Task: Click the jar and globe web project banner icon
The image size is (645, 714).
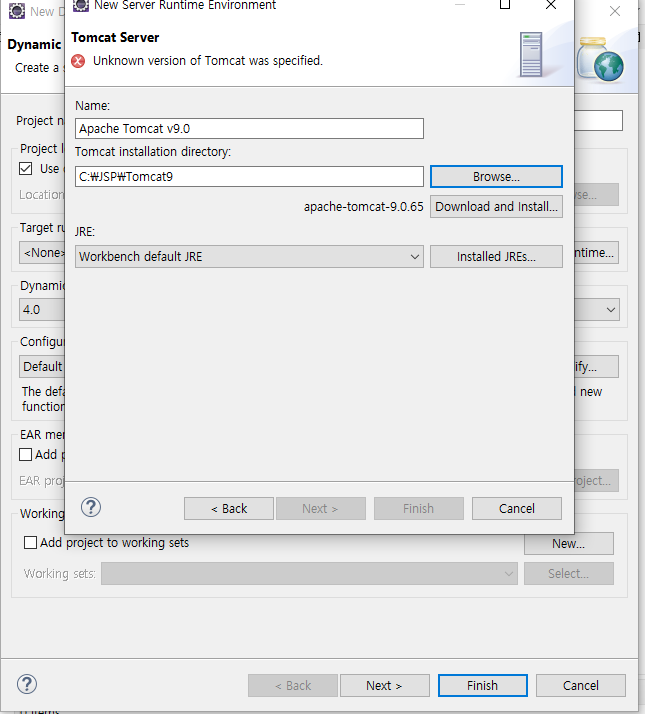Action: tap(600, 60)
